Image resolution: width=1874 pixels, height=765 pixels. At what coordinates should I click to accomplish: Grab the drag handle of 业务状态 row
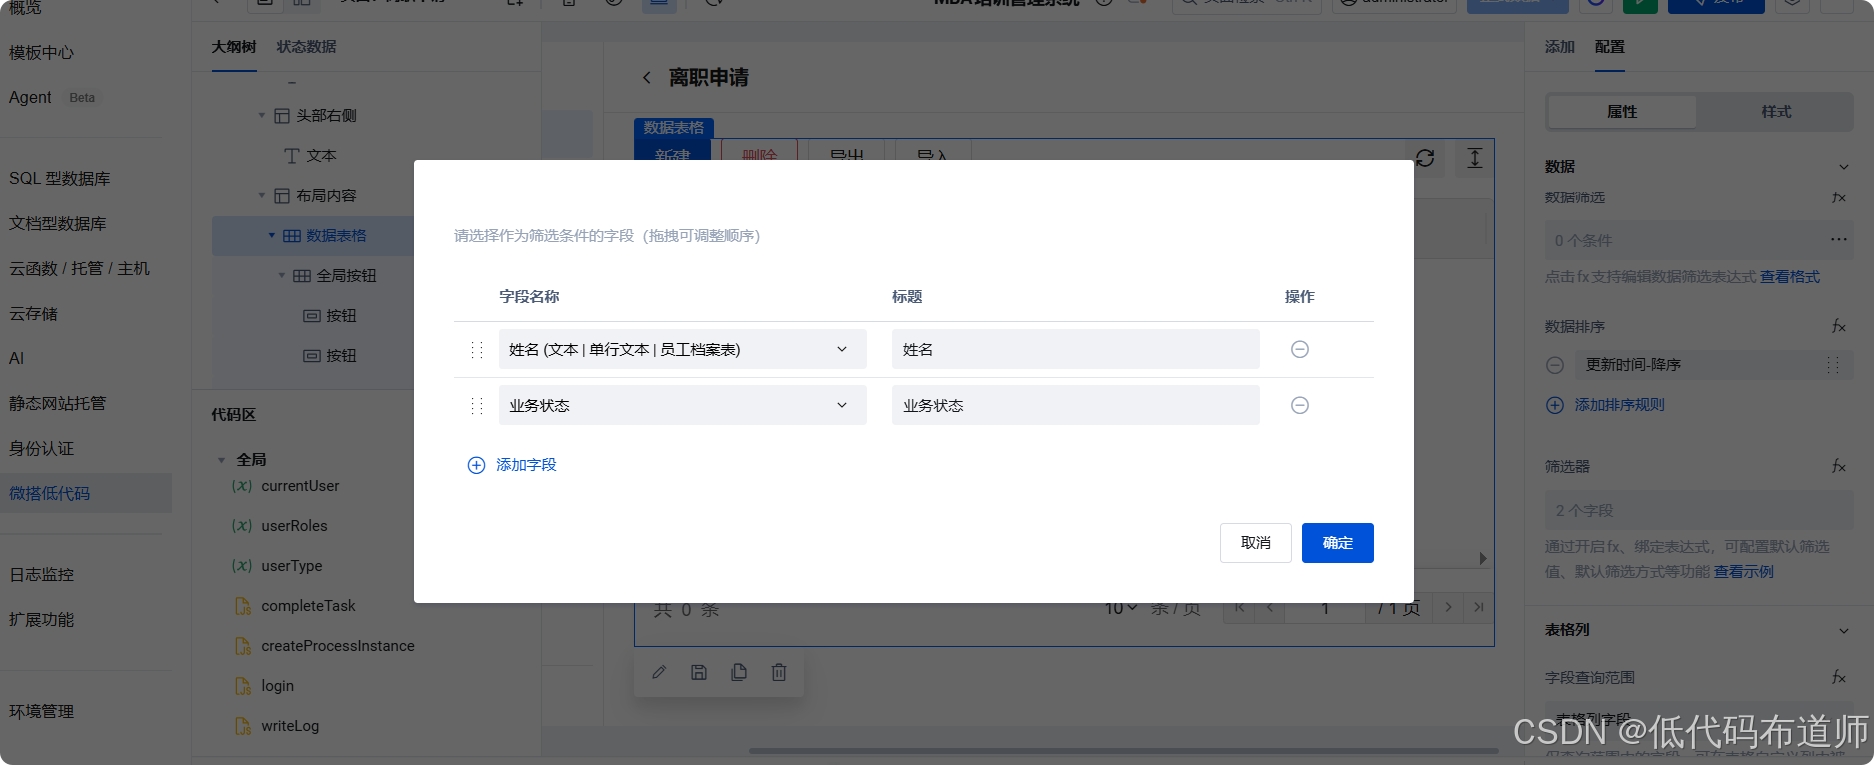(x=476, y=405)
